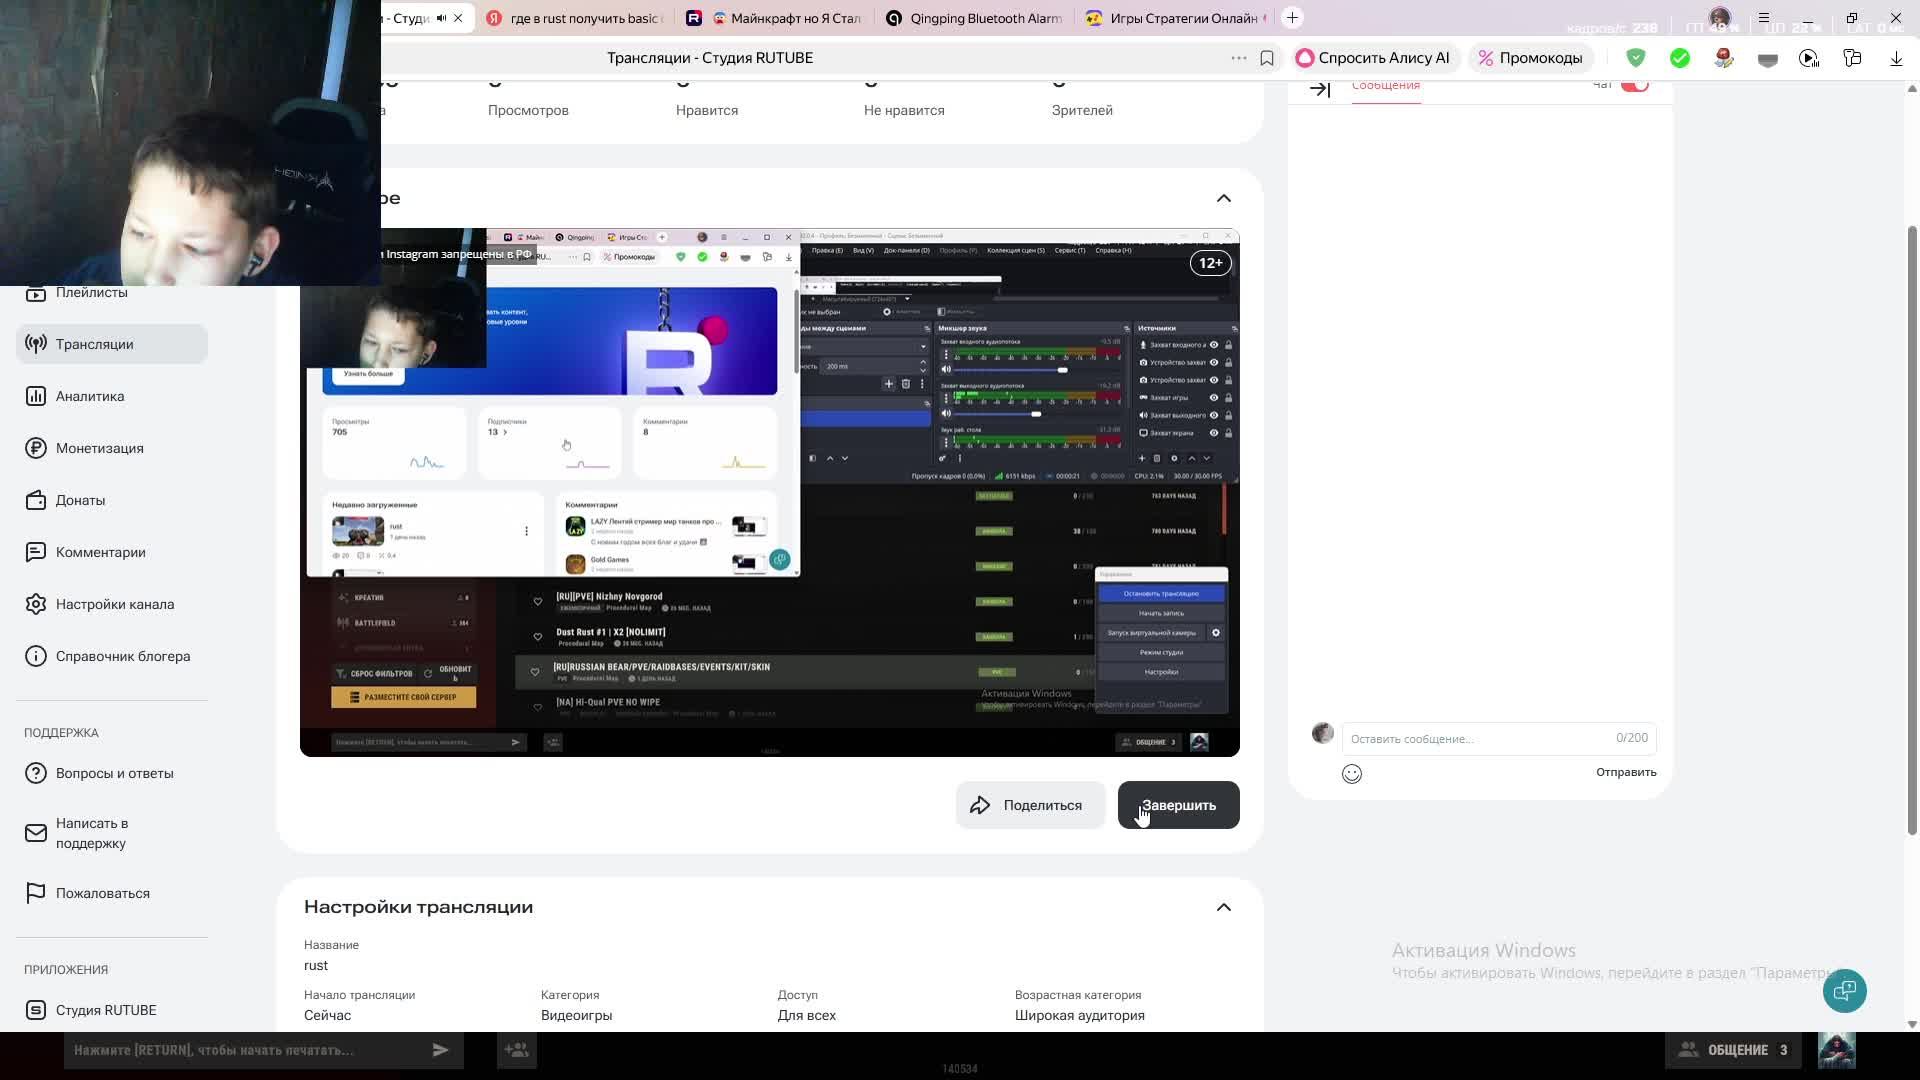Click the game chat send arrow icon
The height and width of the screenshot is (1080, 1920).
tap(440, 1050)
